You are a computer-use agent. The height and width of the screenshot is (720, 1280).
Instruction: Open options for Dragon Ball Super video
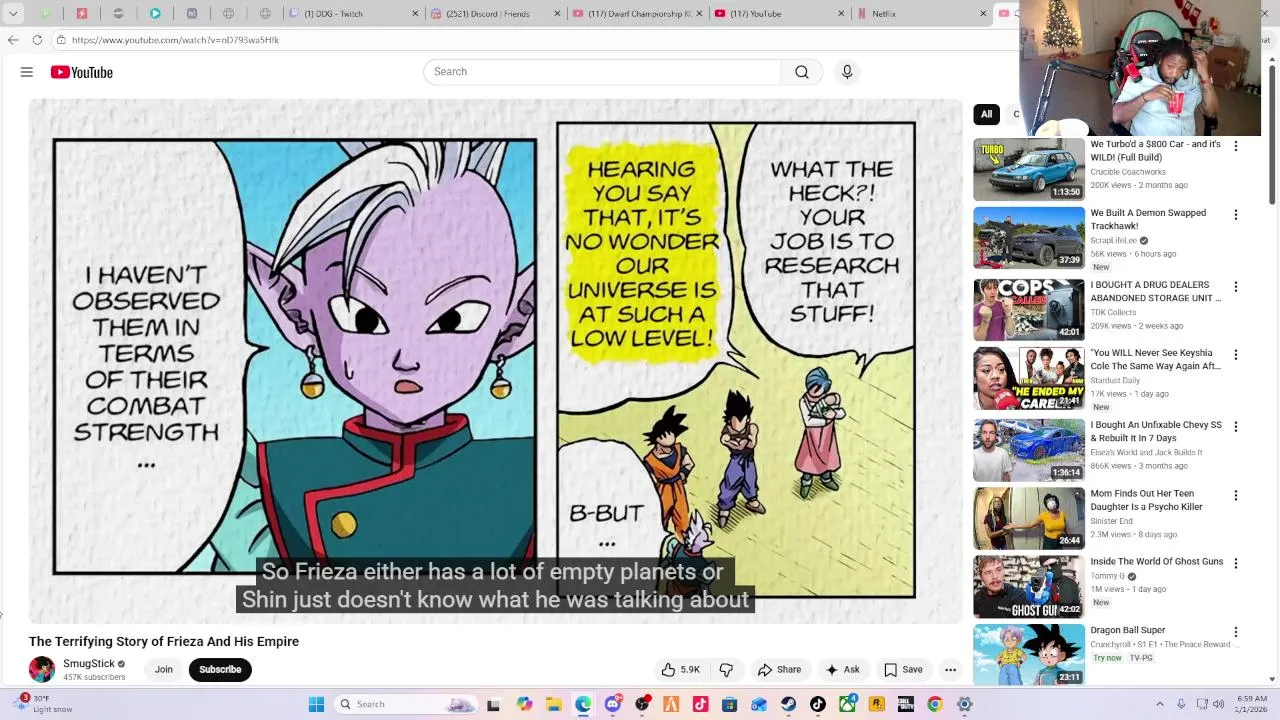(x=1236, y=632)
